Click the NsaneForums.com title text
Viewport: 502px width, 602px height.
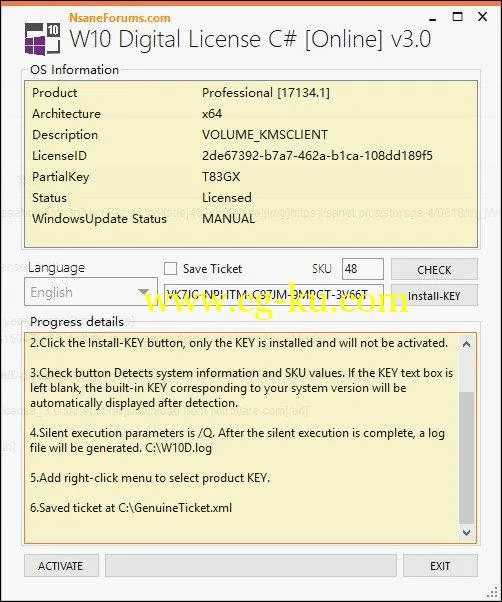pyautogui.click(x=120, y=18)
